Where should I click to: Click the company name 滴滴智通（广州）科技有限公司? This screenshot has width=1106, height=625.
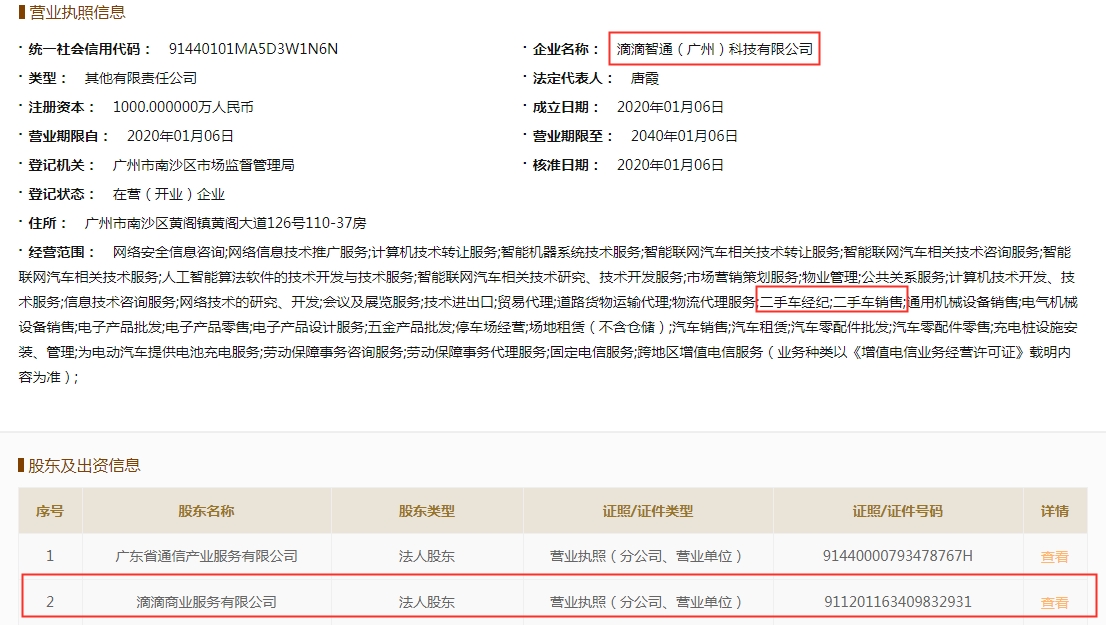pyautogui.click(x=714, y=49)
